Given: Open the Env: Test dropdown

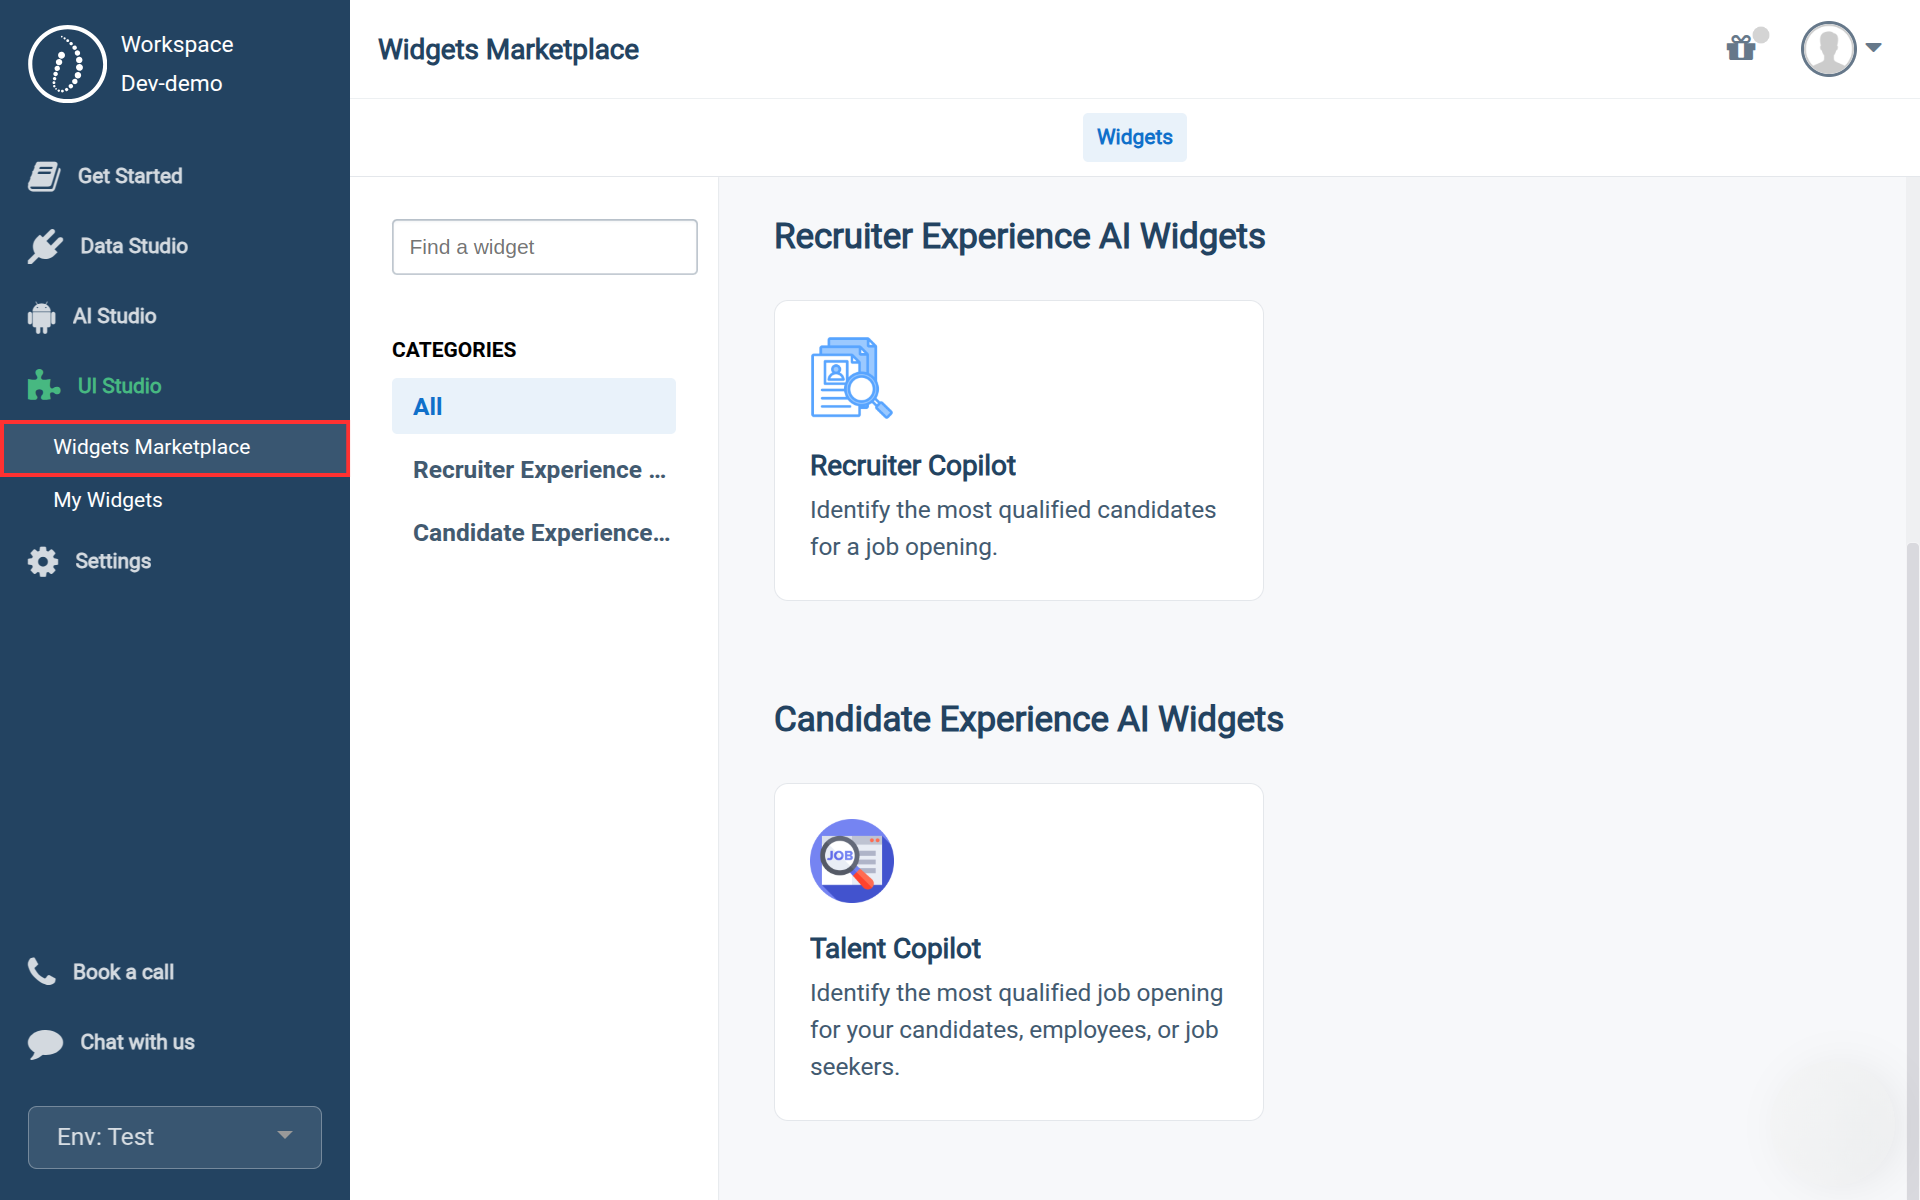Looking at the screenshot, I should 175,1137.
